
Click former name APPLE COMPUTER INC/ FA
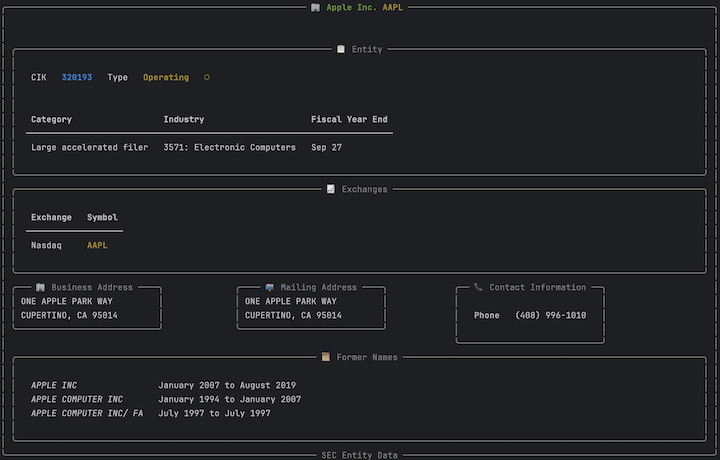pos(87,414)
